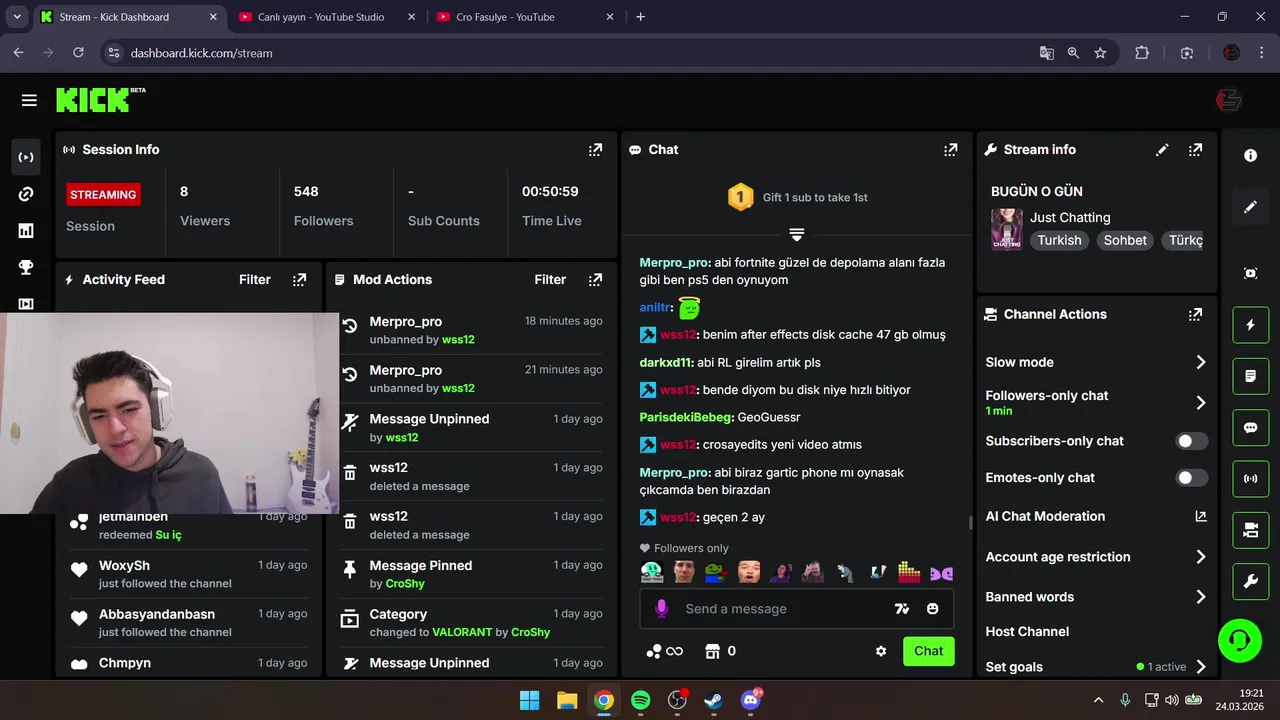Toggle the Channel Actions widget in right sidebar
The height and width of the screenshot is (720, 1280).
1250,530
